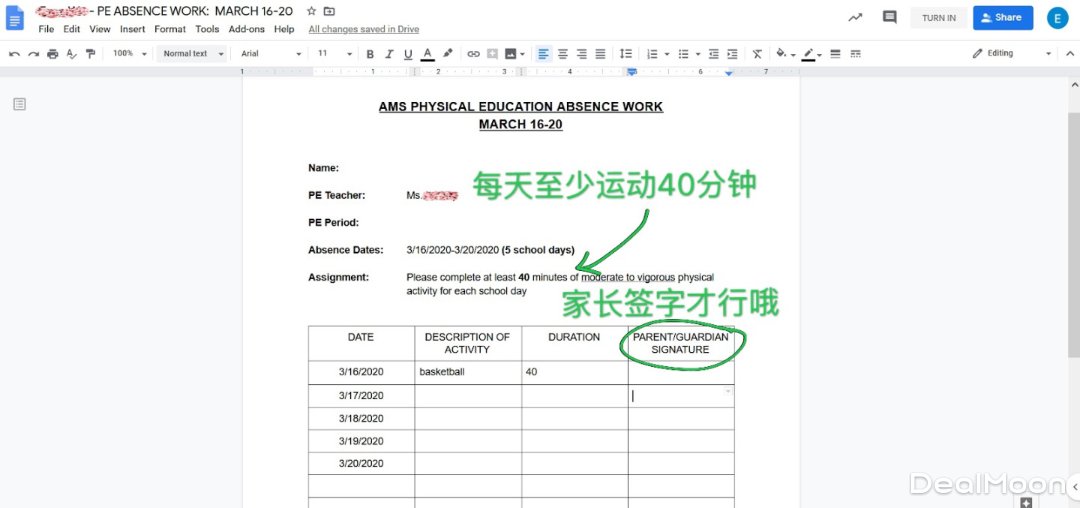This screenshot has width=1080, height=508.
Task: Click the duration cell showing 40
Action: click(574, 372)
